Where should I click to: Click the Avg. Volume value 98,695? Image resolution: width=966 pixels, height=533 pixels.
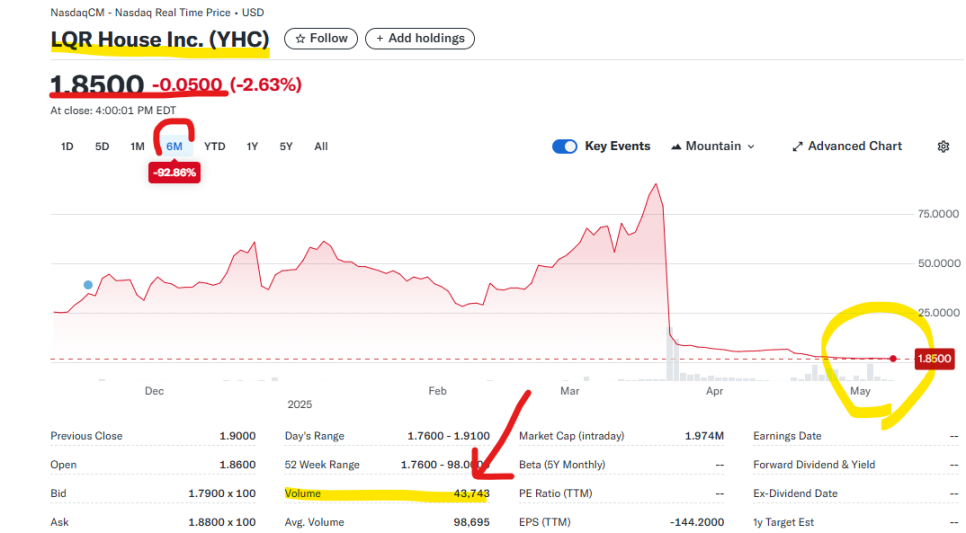(x=471, y=522)
